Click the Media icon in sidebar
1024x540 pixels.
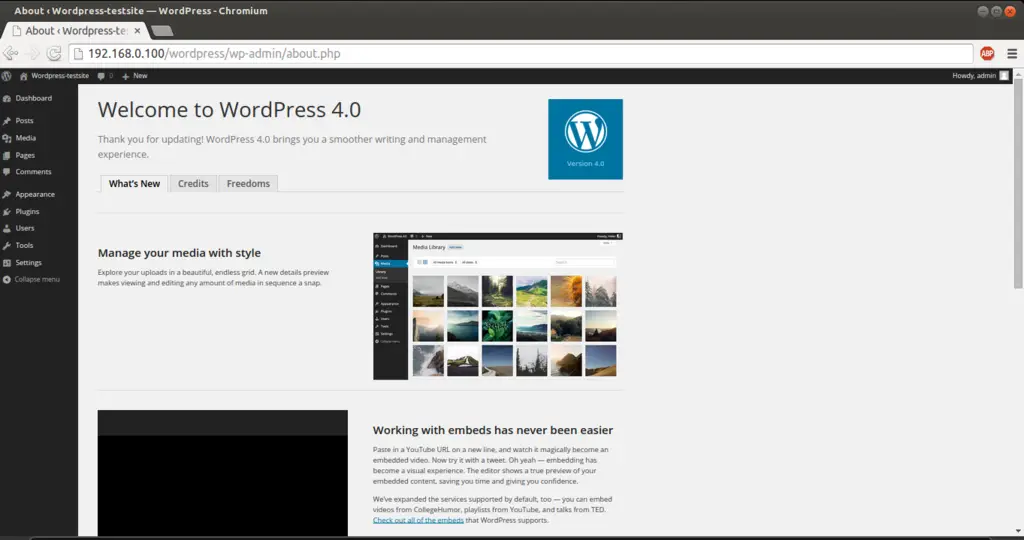coord(7,138)
